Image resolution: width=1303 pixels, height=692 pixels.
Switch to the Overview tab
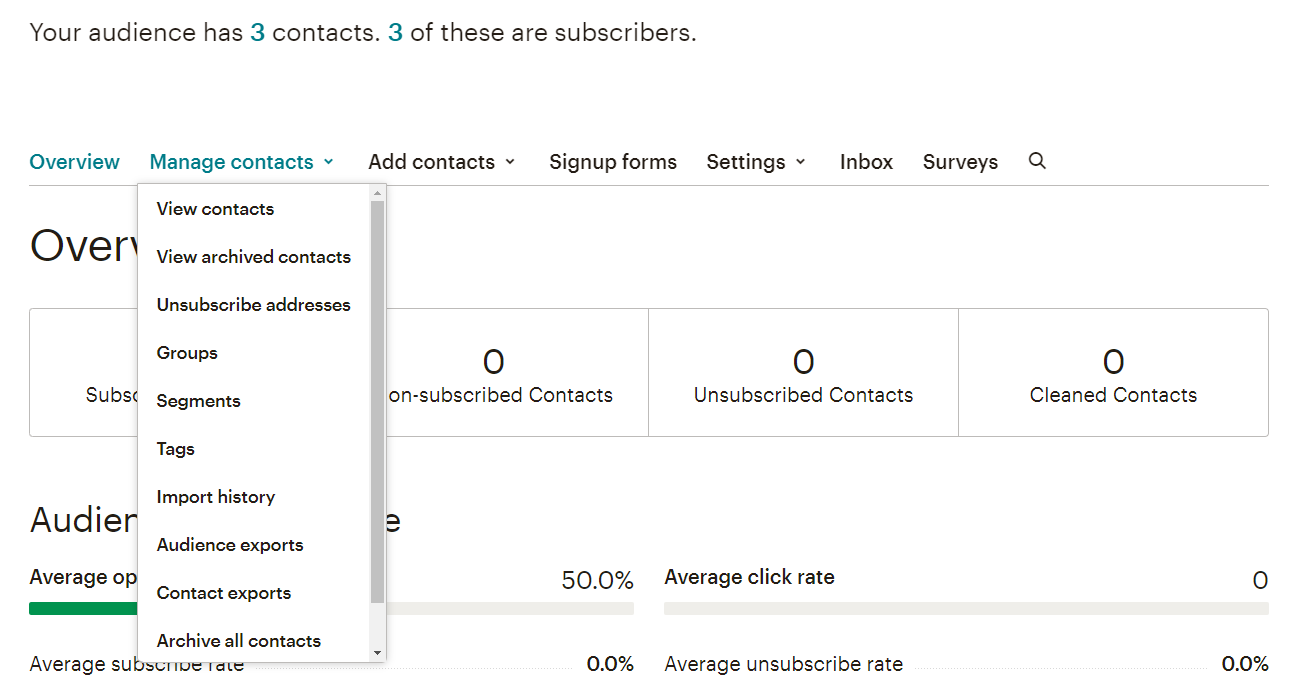(x=74, y=162)
